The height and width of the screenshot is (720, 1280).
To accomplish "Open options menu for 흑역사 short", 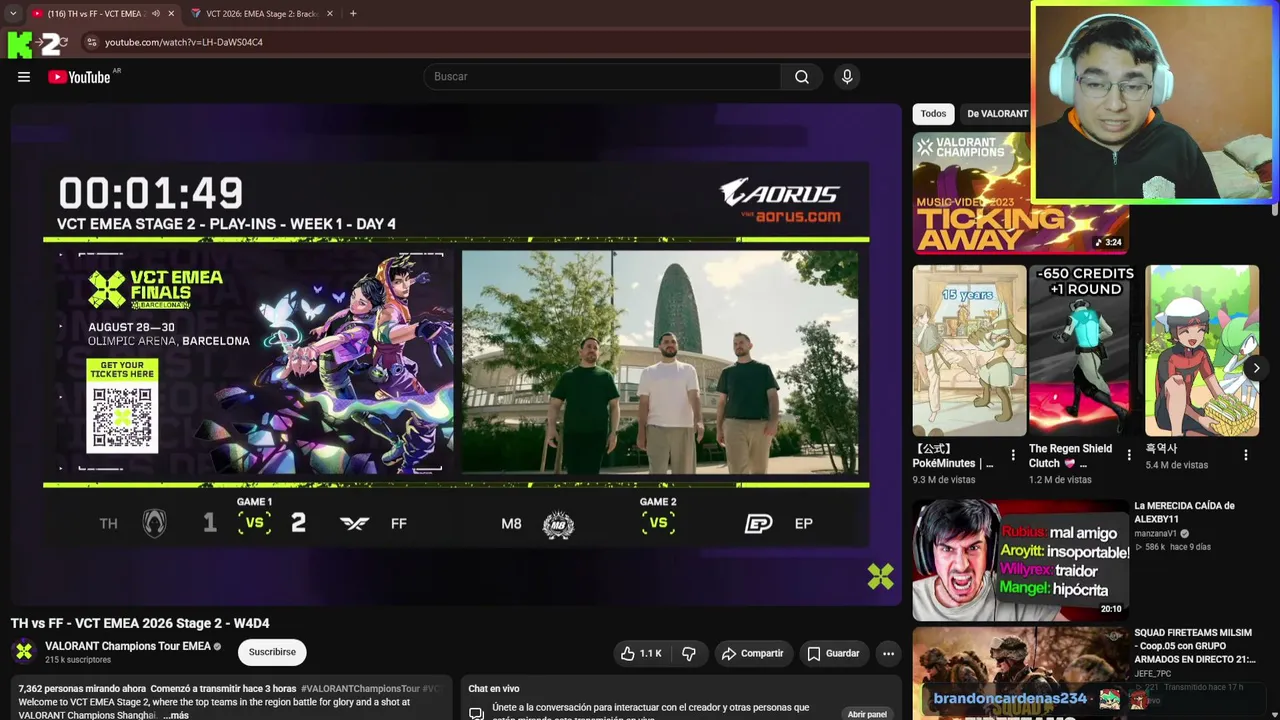I will point(1246,455).
